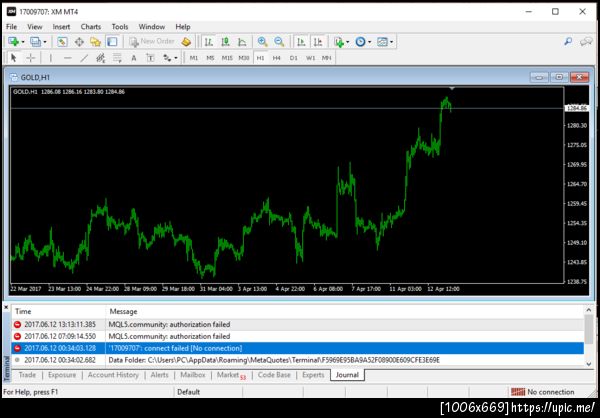
Task: Open the Charts menu
Action: (91, 27)
